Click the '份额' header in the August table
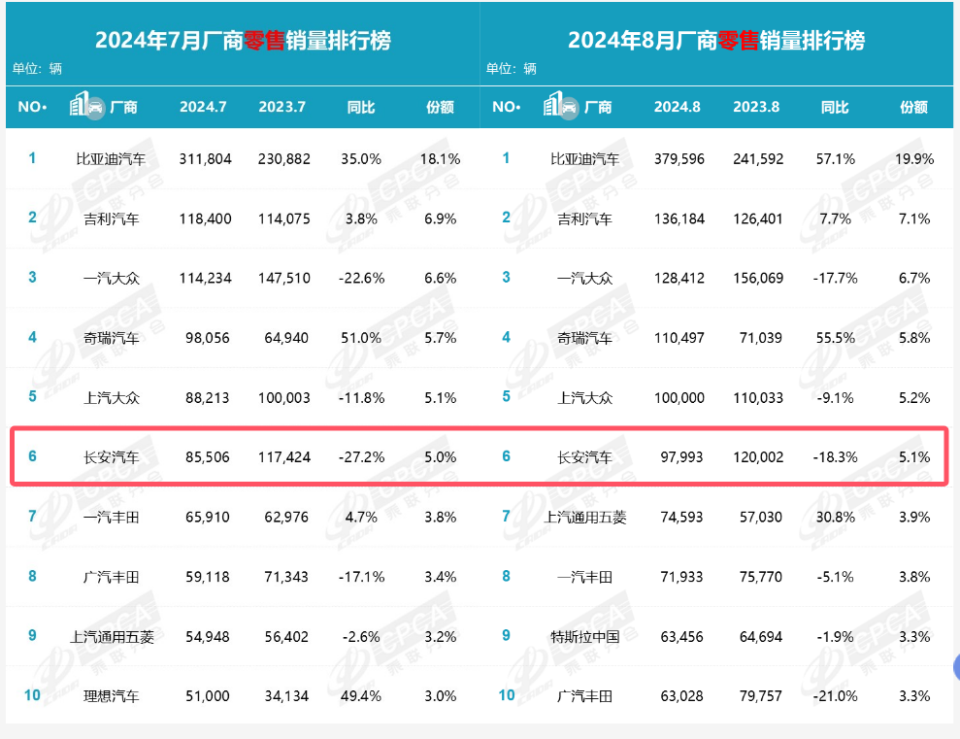The image size is (960, 739). pos(914,107)
